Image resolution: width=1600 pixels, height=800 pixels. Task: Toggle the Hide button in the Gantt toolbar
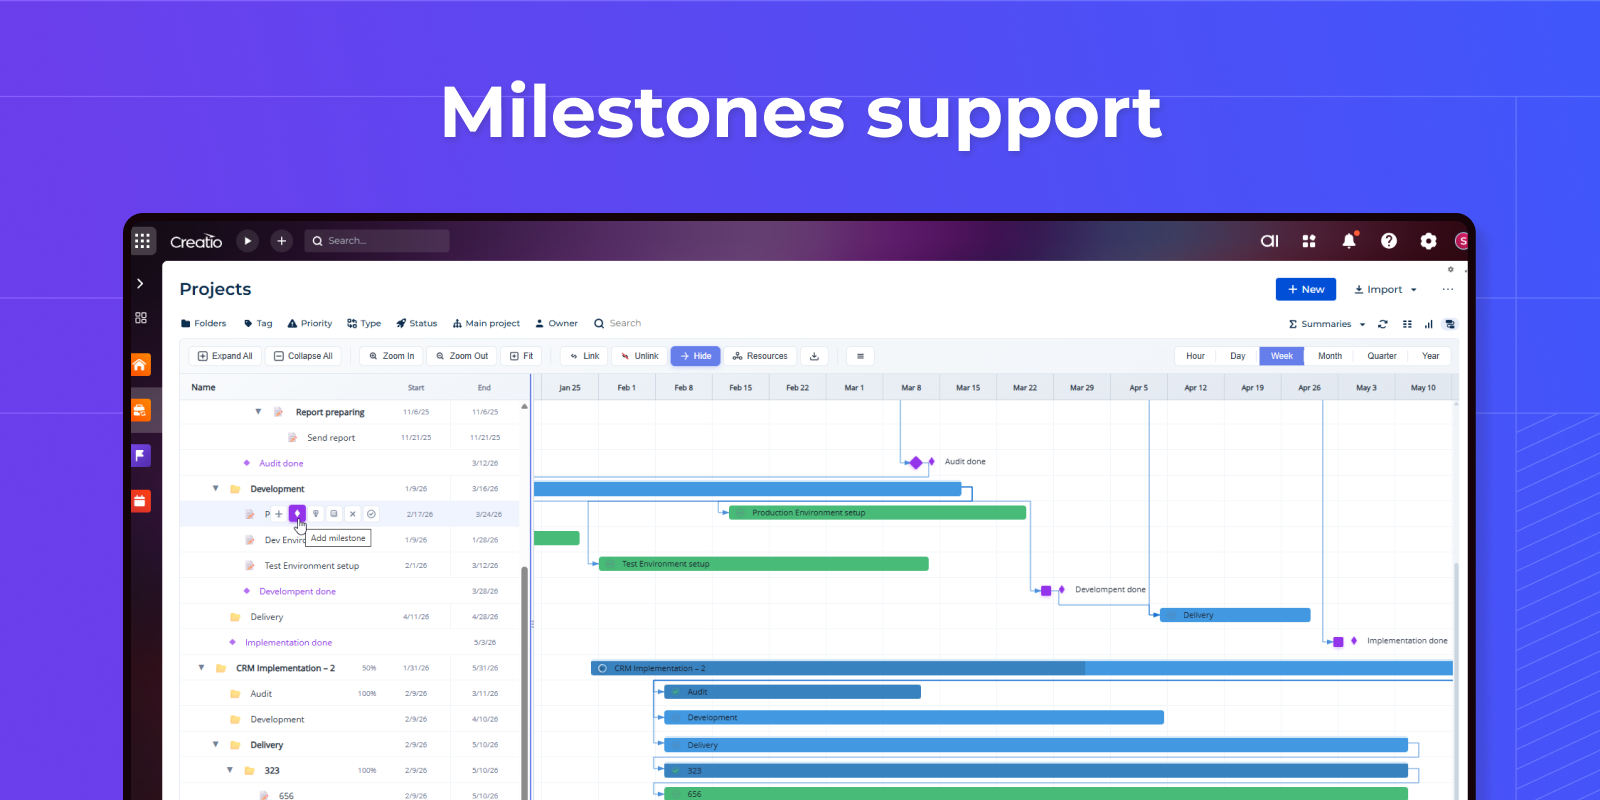point(696,356)
